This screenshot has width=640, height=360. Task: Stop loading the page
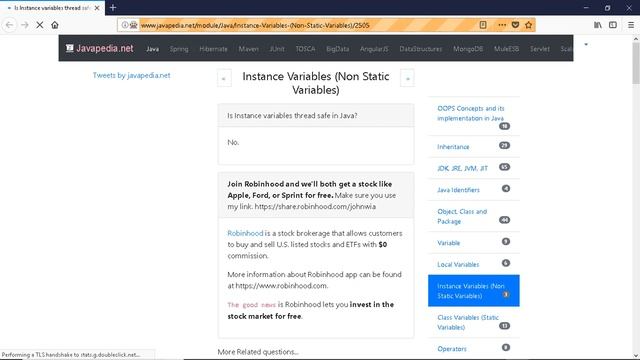point(40,25)
